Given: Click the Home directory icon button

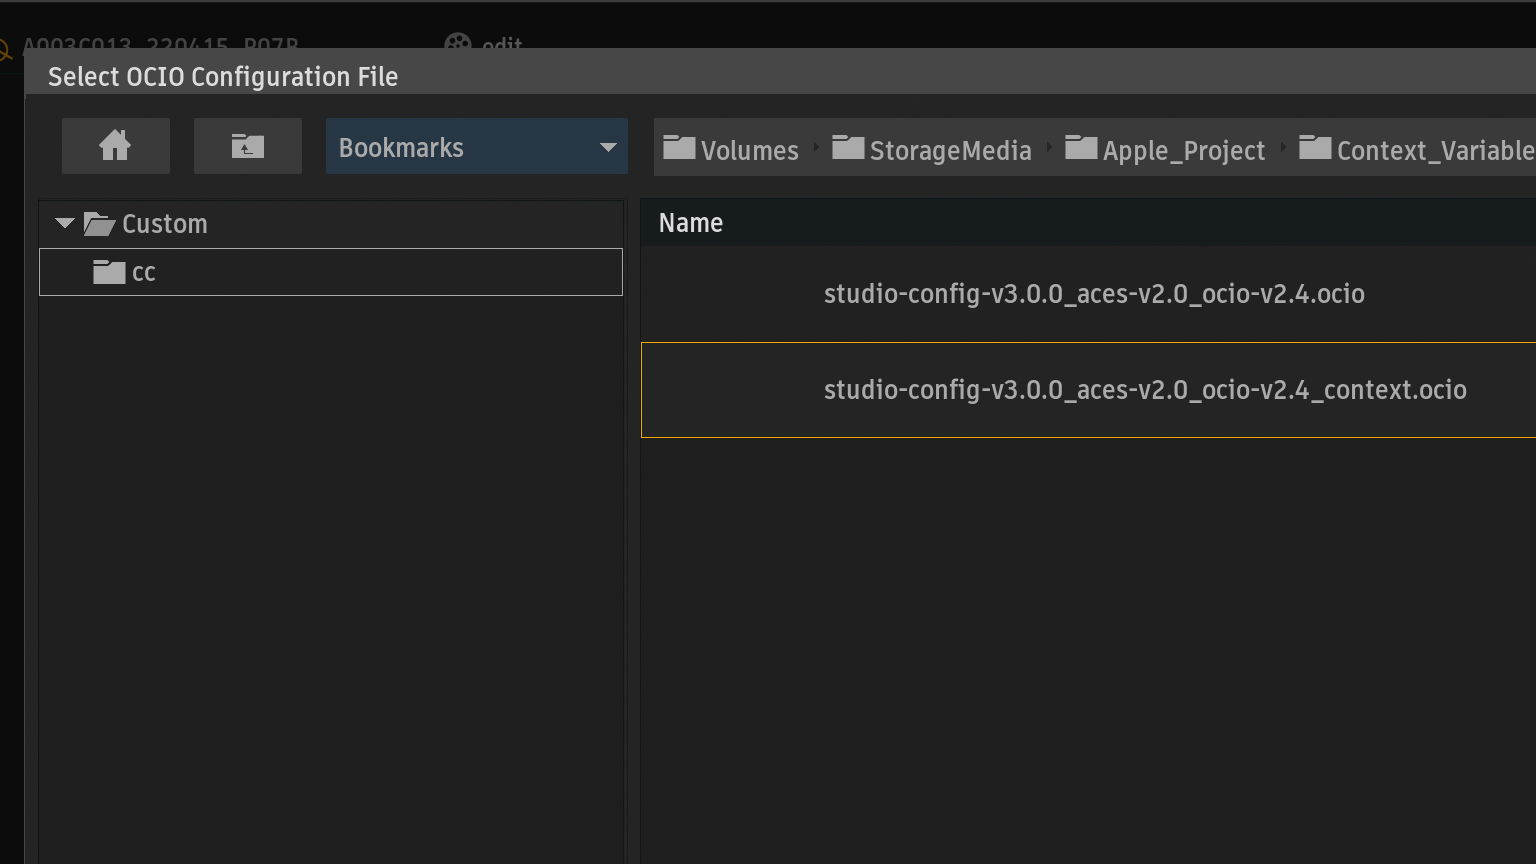Looking at the screenshot, I should click(x=115, y=146).
